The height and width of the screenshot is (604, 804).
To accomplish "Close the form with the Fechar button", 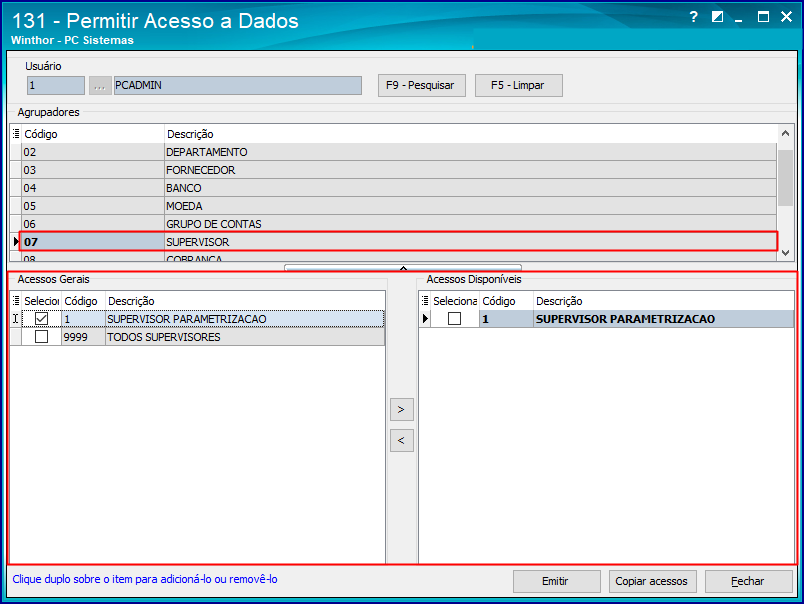I will [x=748, y=581].
